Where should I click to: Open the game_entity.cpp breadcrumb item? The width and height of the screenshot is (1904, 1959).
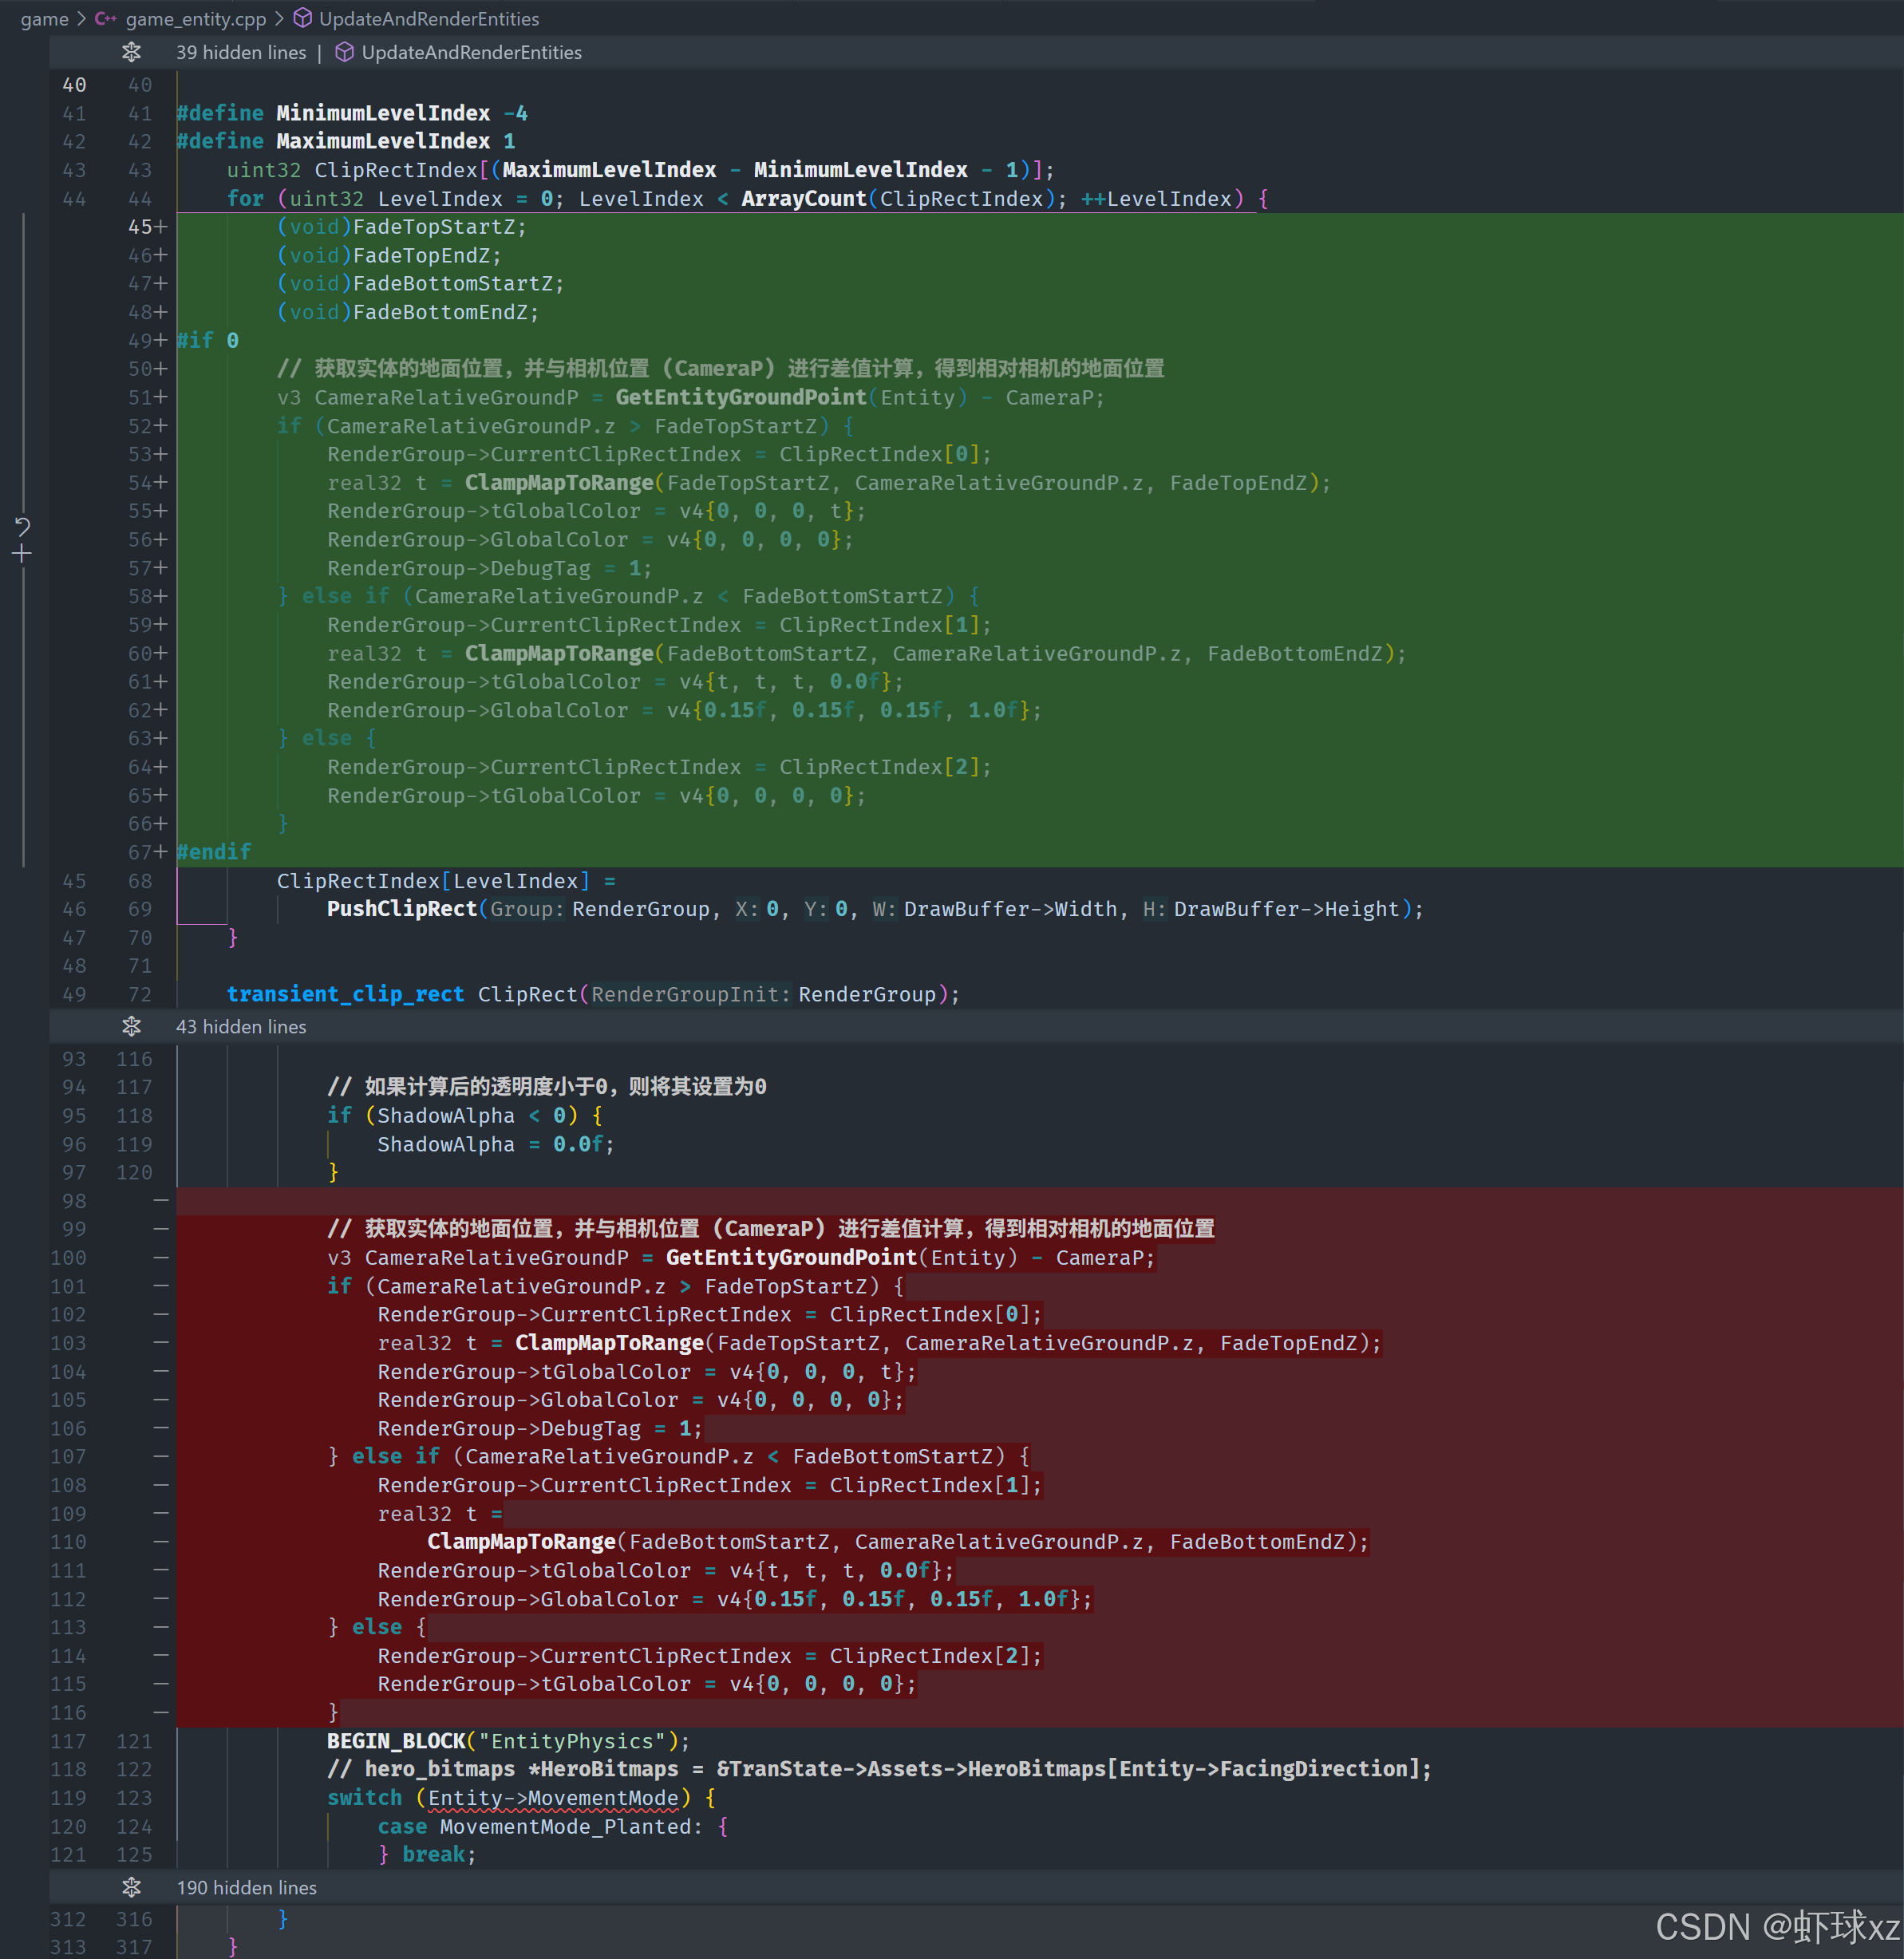195,19
